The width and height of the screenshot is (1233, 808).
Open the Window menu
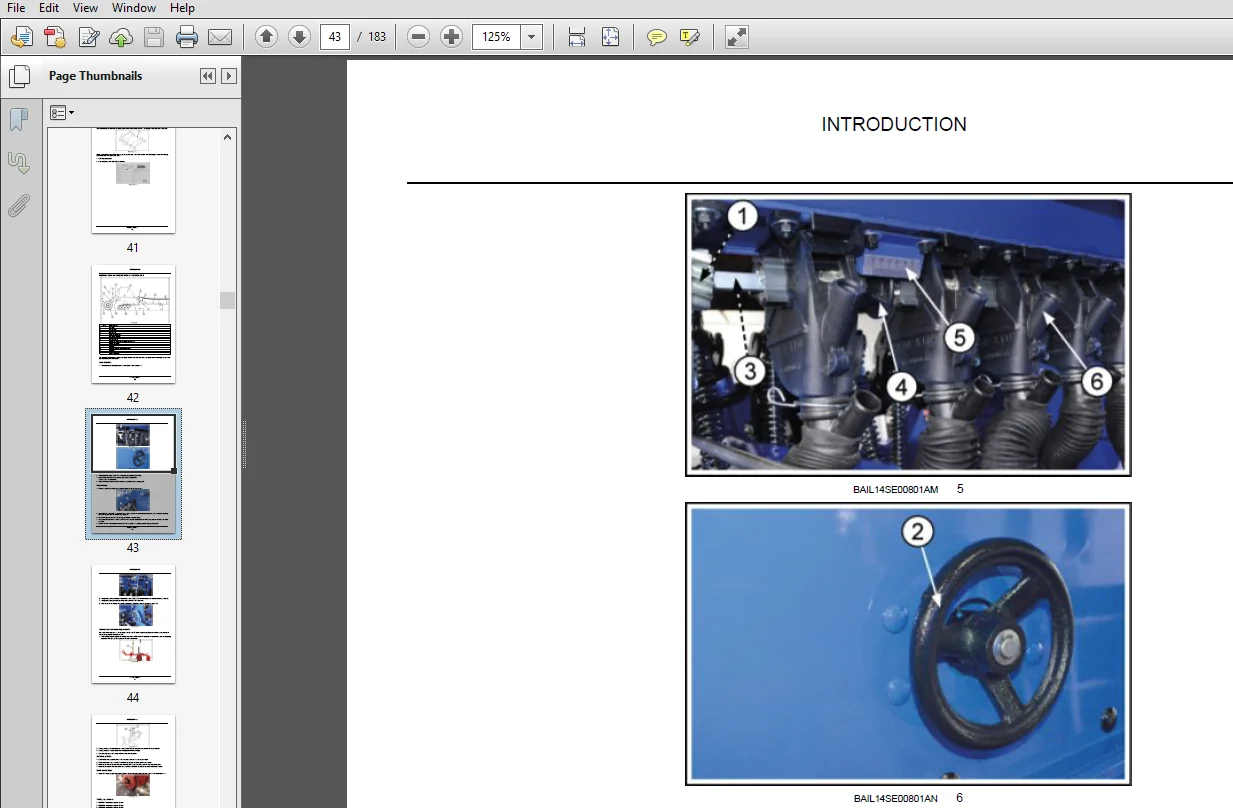tap(133, 8)
